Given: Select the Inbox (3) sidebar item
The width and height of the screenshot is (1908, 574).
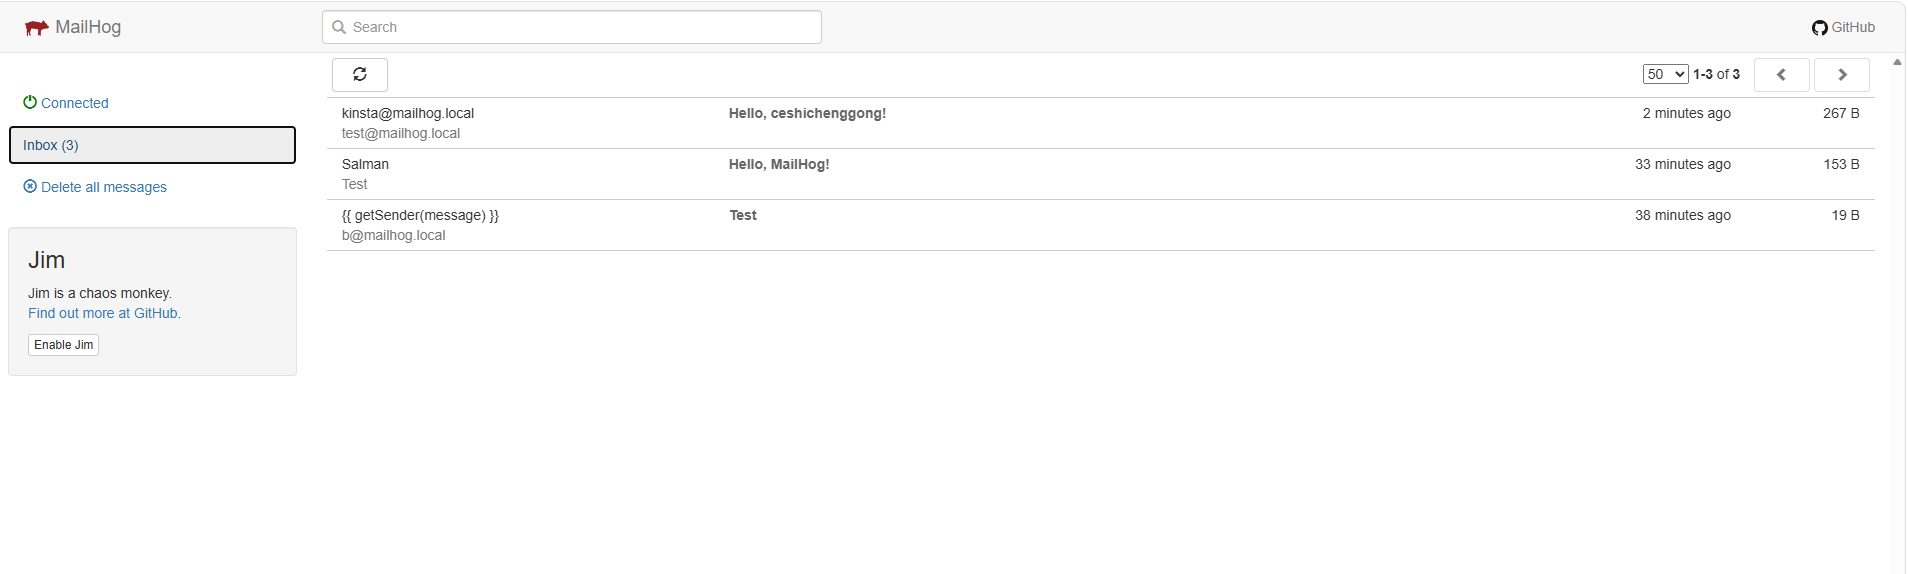Looking at the screenshot, I should (x=152, y=145).
